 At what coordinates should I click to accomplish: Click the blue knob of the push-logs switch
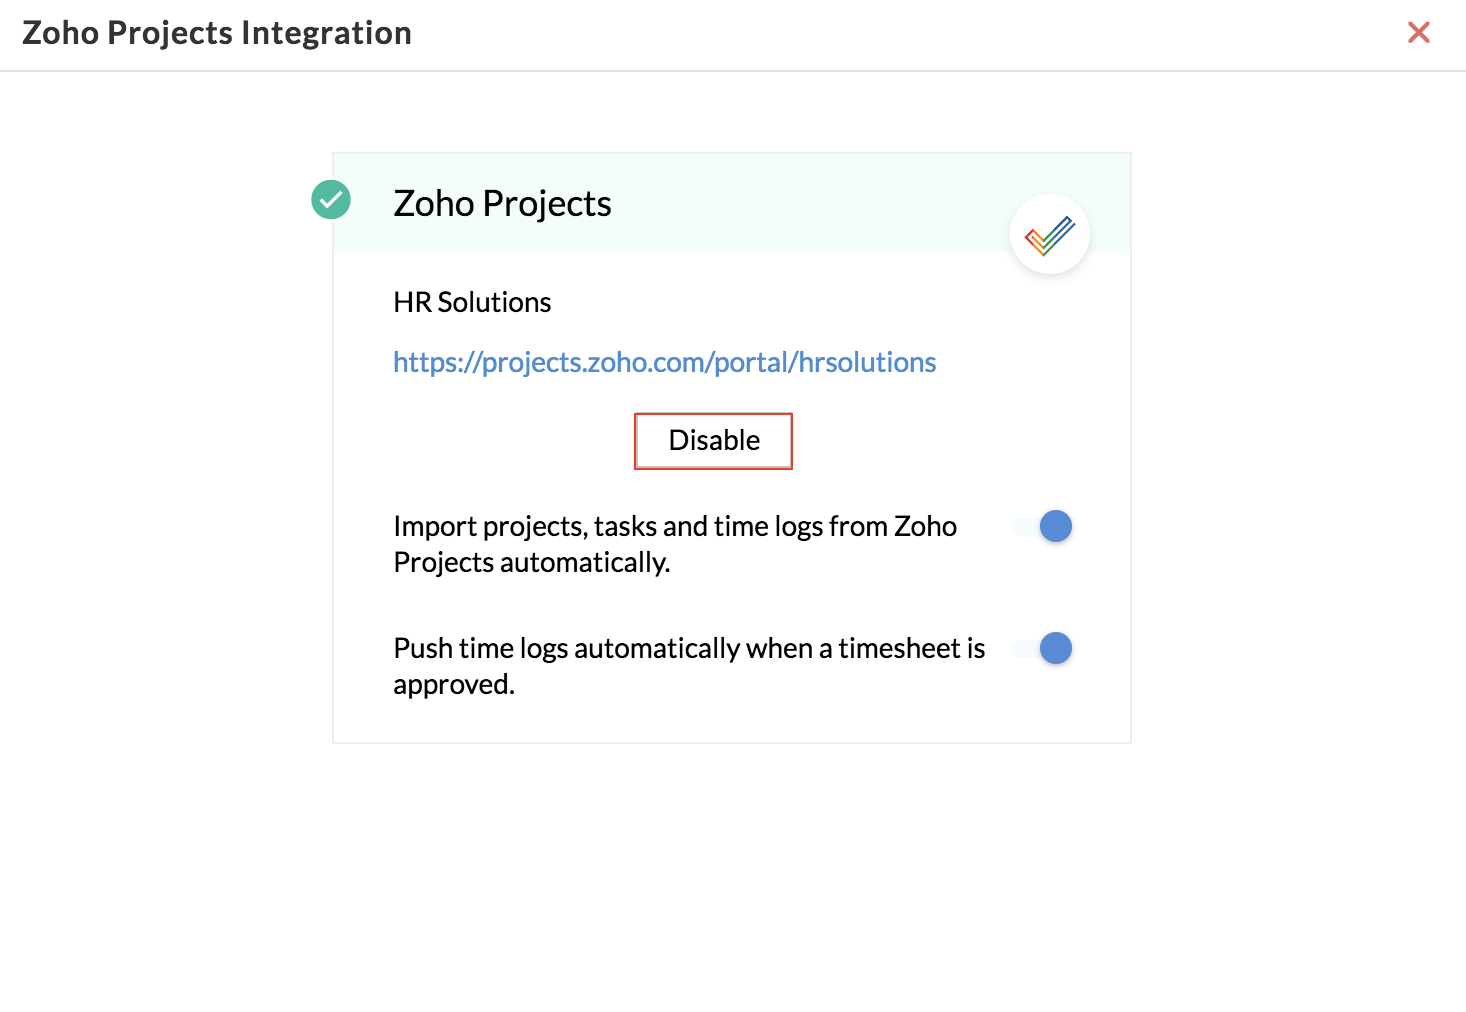pos(1056,648)
